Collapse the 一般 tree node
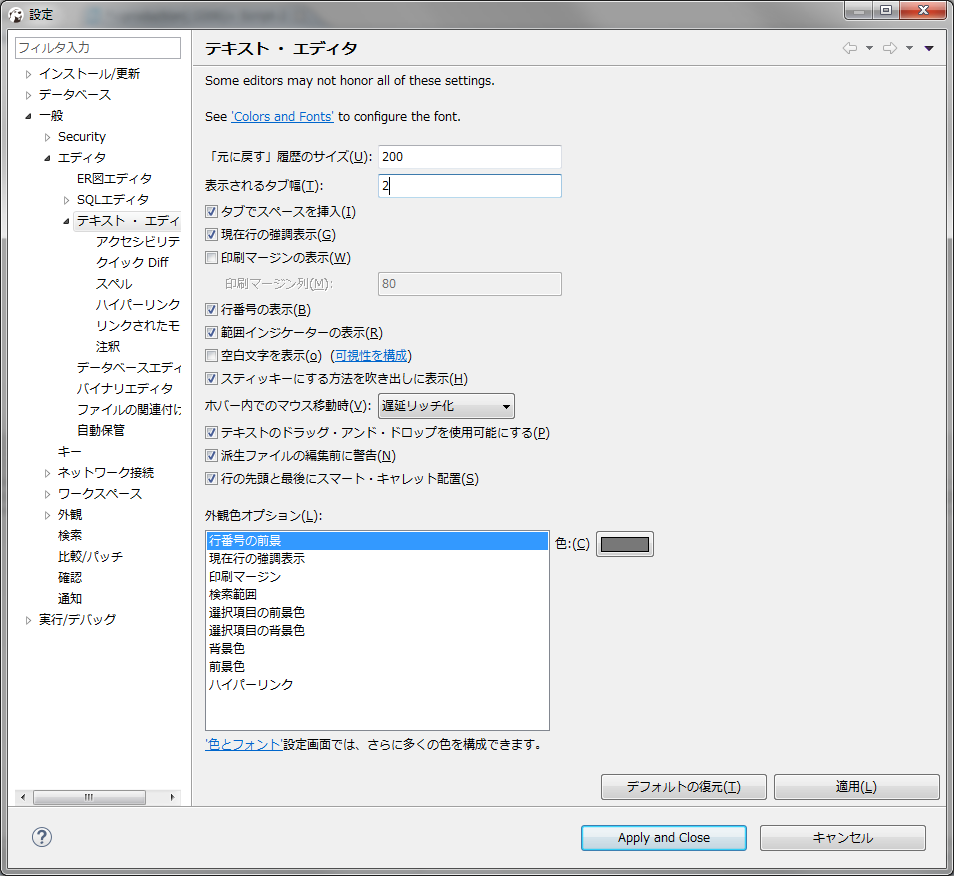 tap(28, 116)
